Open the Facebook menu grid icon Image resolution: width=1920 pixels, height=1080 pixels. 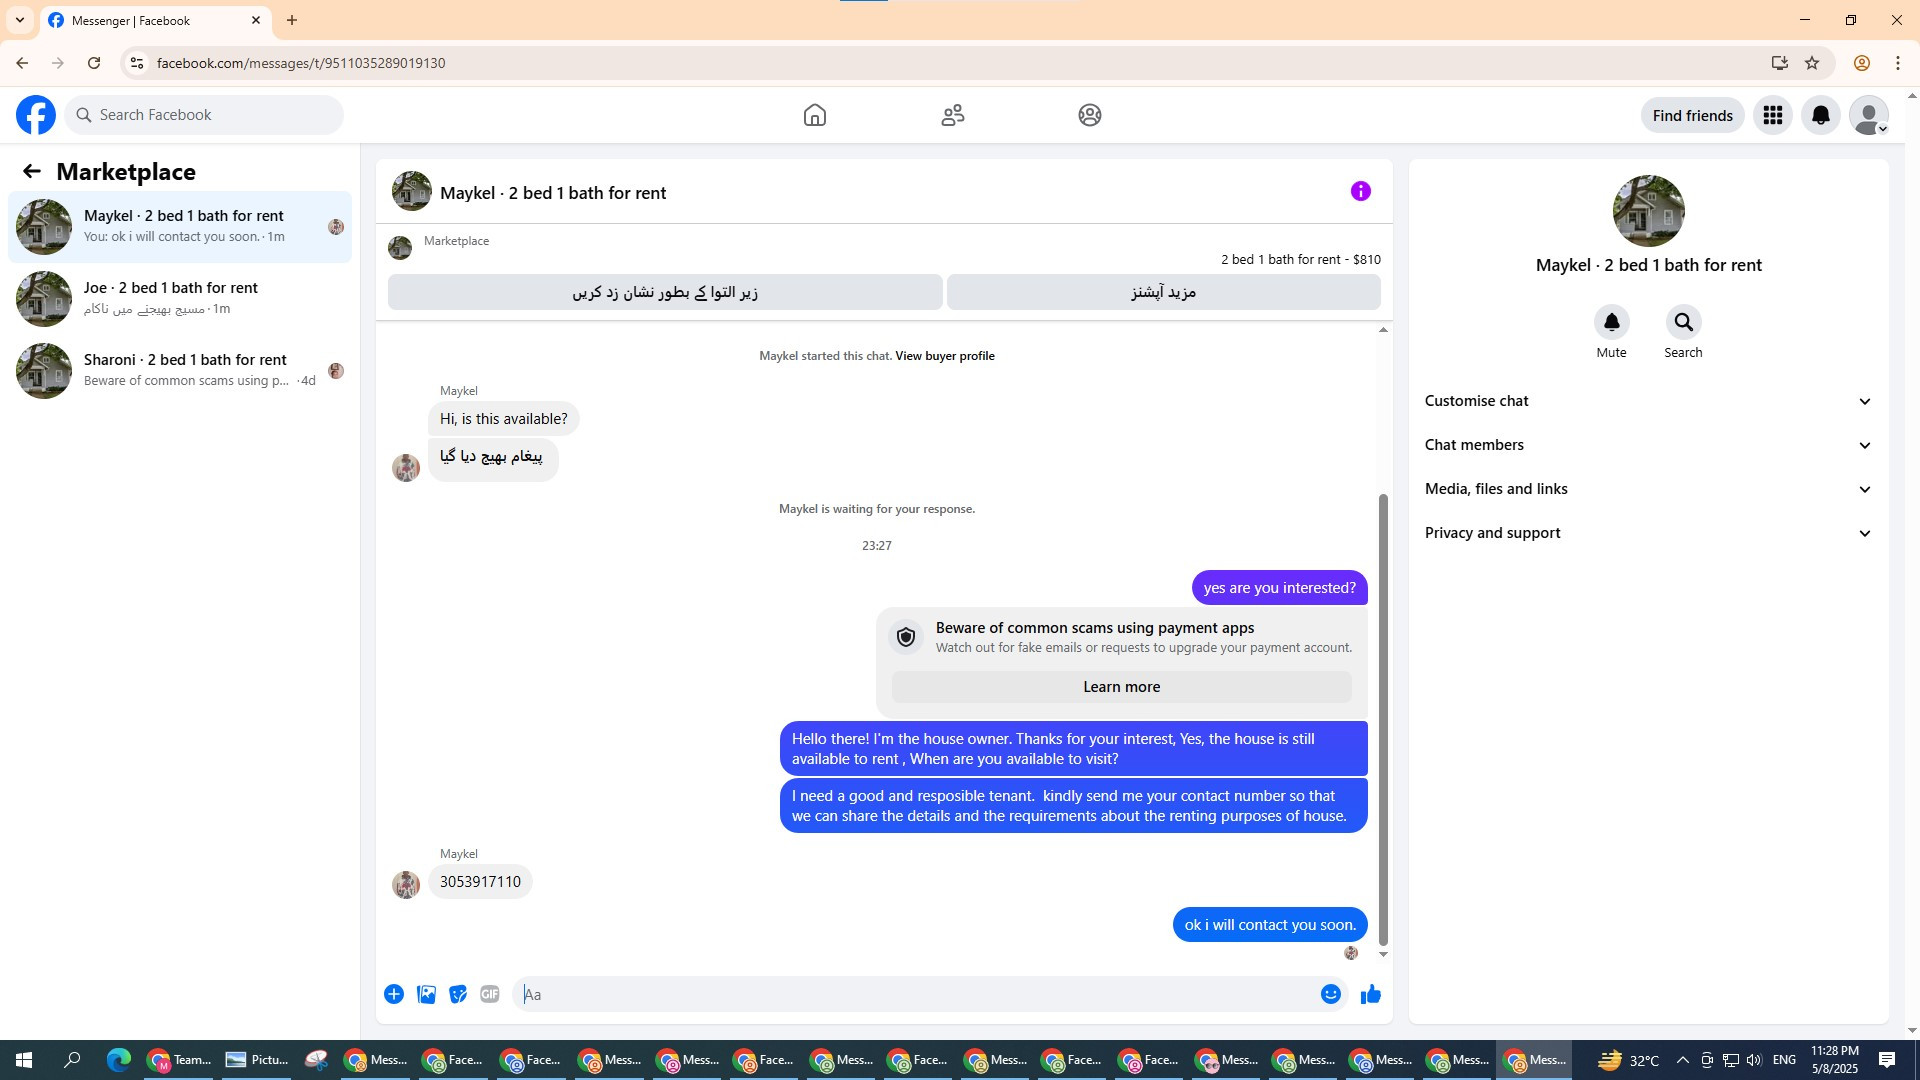(1773, 115)
